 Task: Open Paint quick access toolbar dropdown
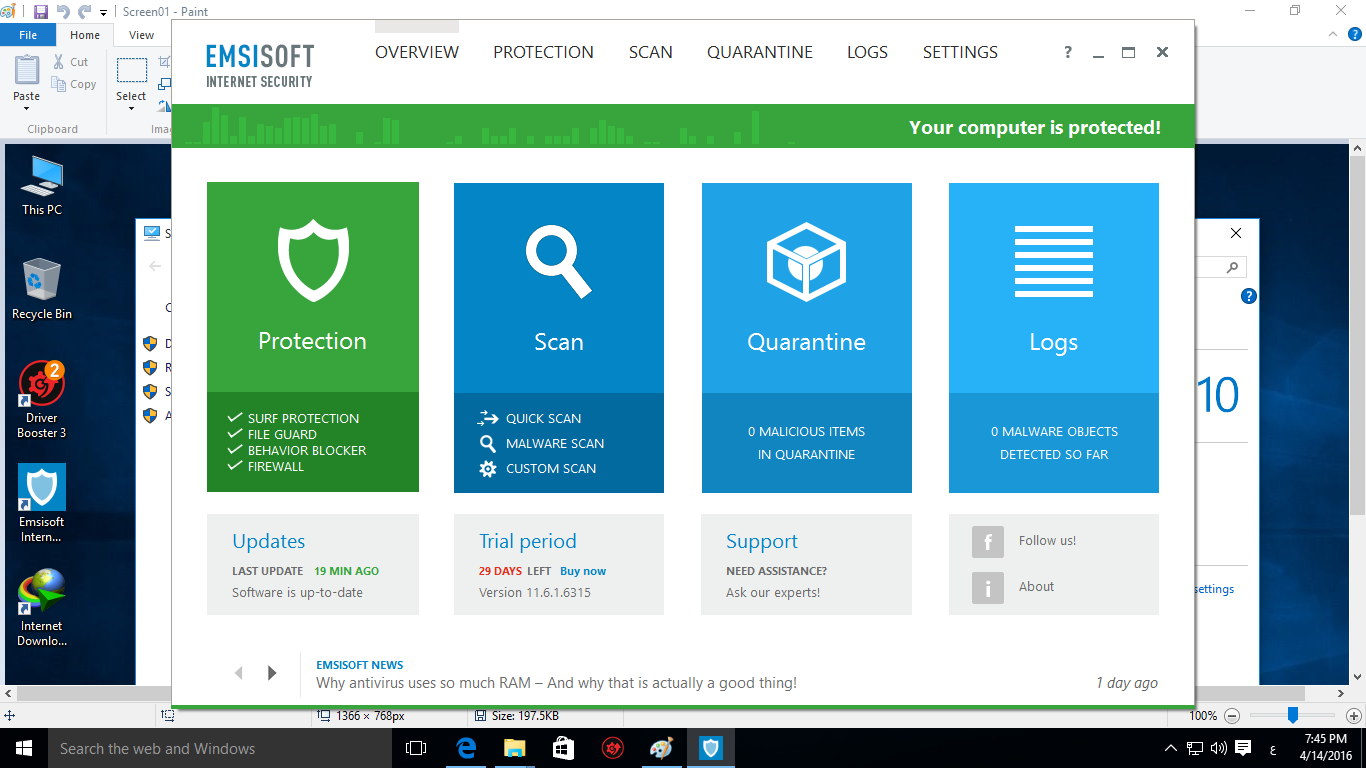click(x=105, y=13)
